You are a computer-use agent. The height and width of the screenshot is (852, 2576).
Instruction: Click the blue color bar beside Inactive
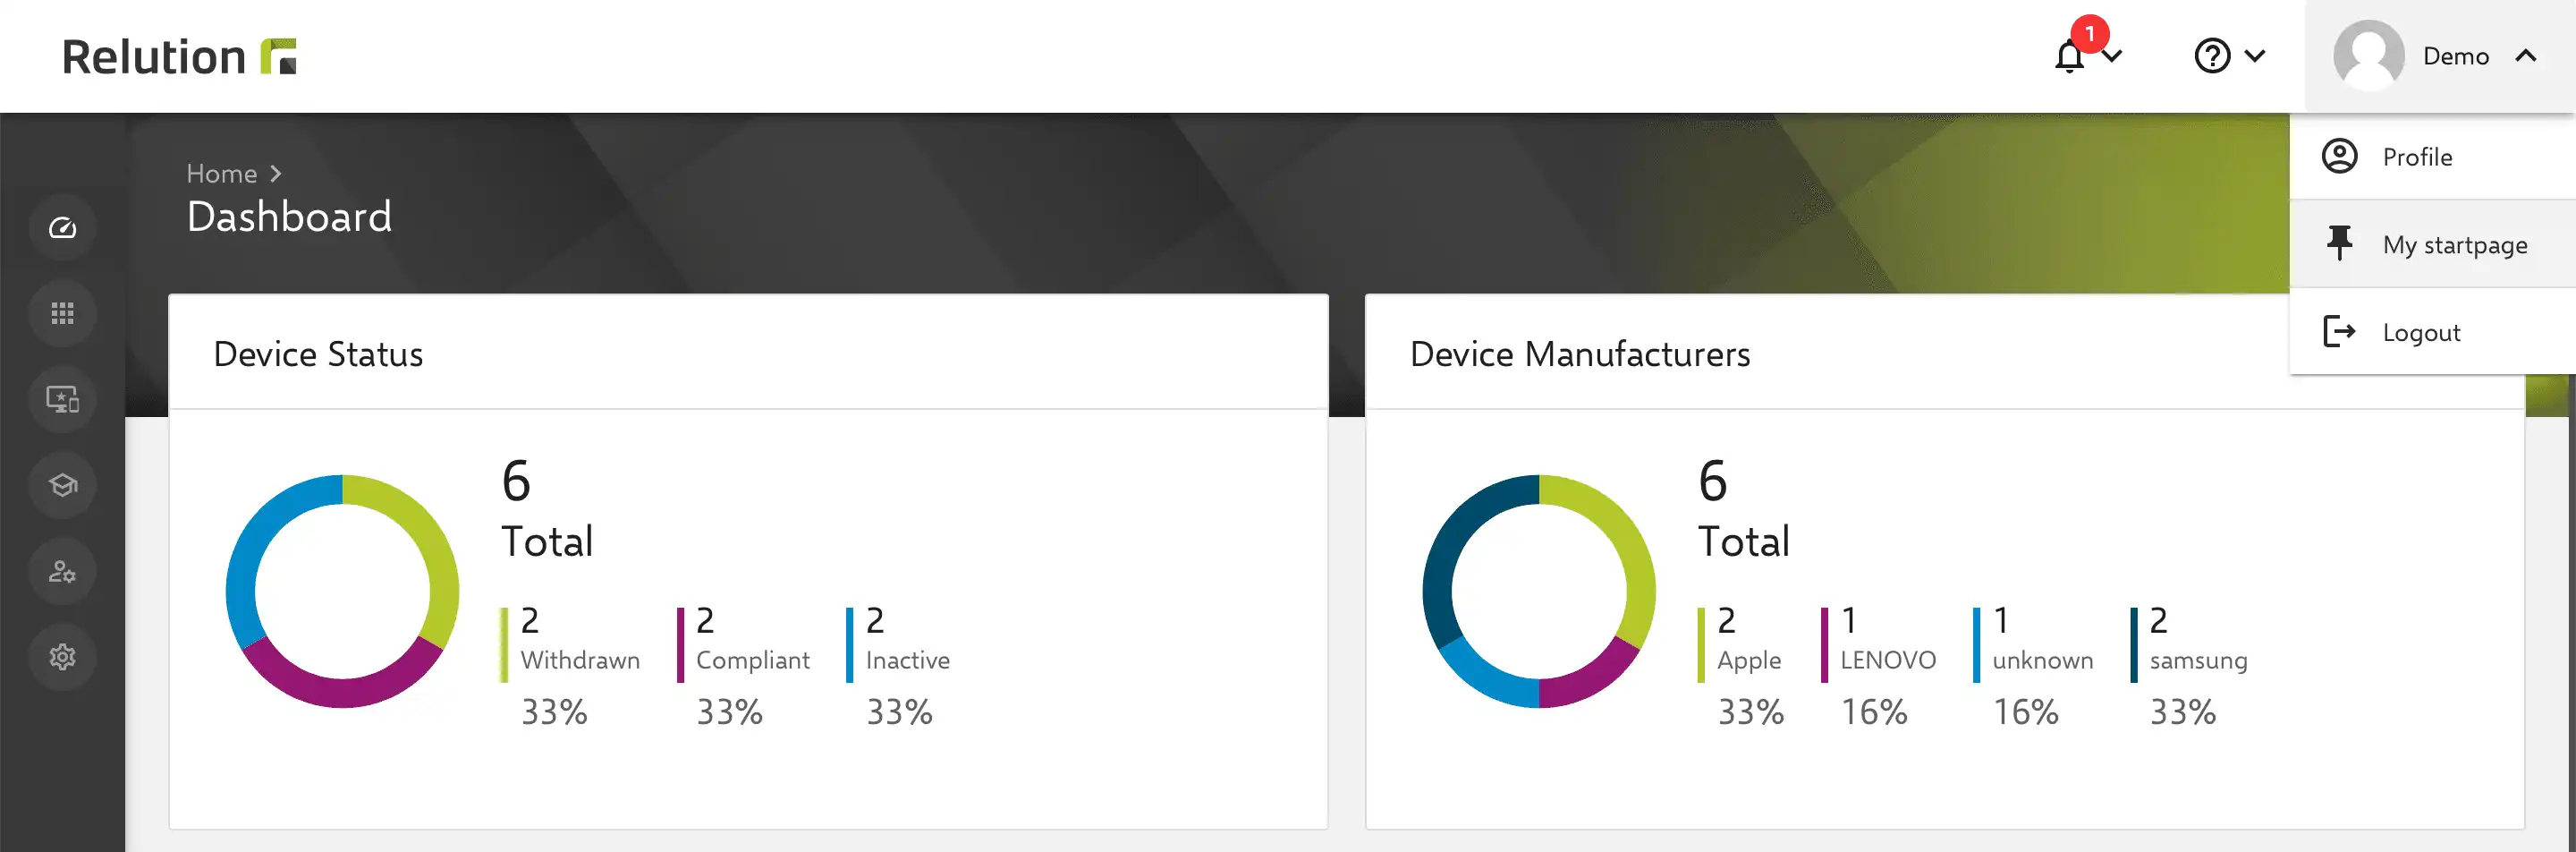tap(849, 645)
